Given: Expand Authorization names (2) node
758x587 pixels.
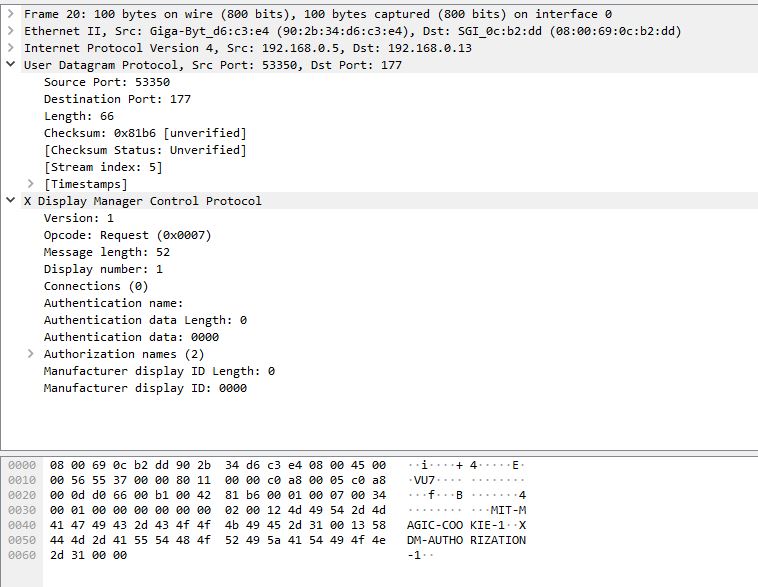Looking at the screenshot, I should pos(30,354).
